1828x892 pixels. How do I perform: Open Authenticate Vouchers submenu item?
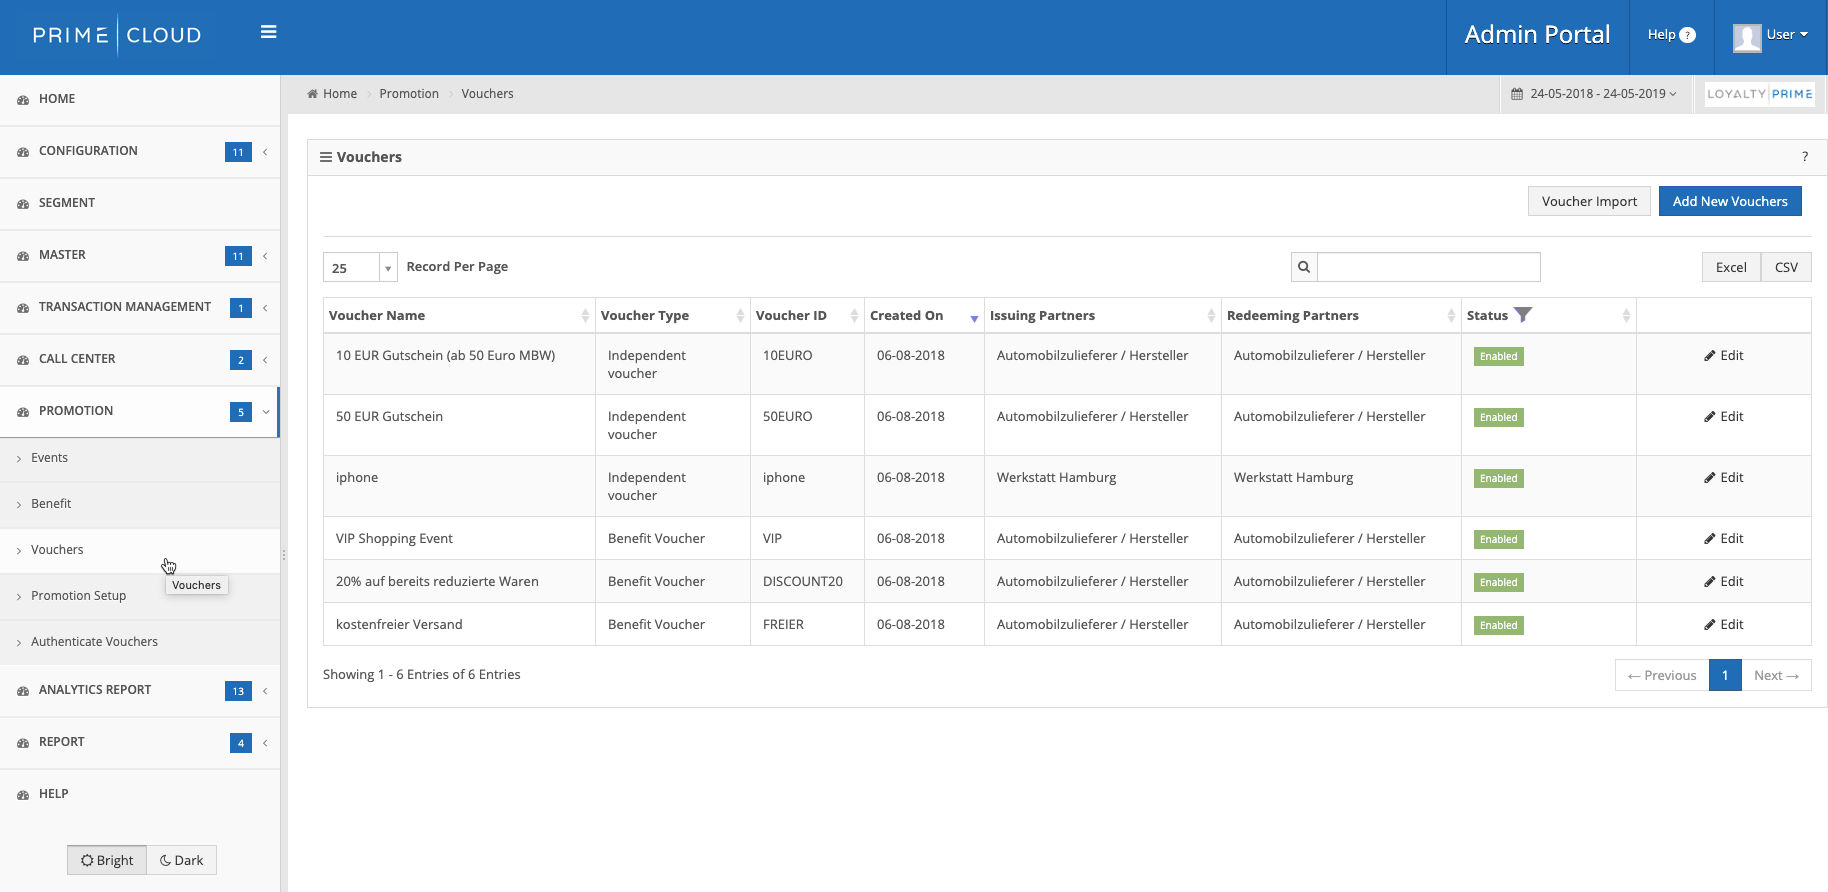click(x=140, y=642)
